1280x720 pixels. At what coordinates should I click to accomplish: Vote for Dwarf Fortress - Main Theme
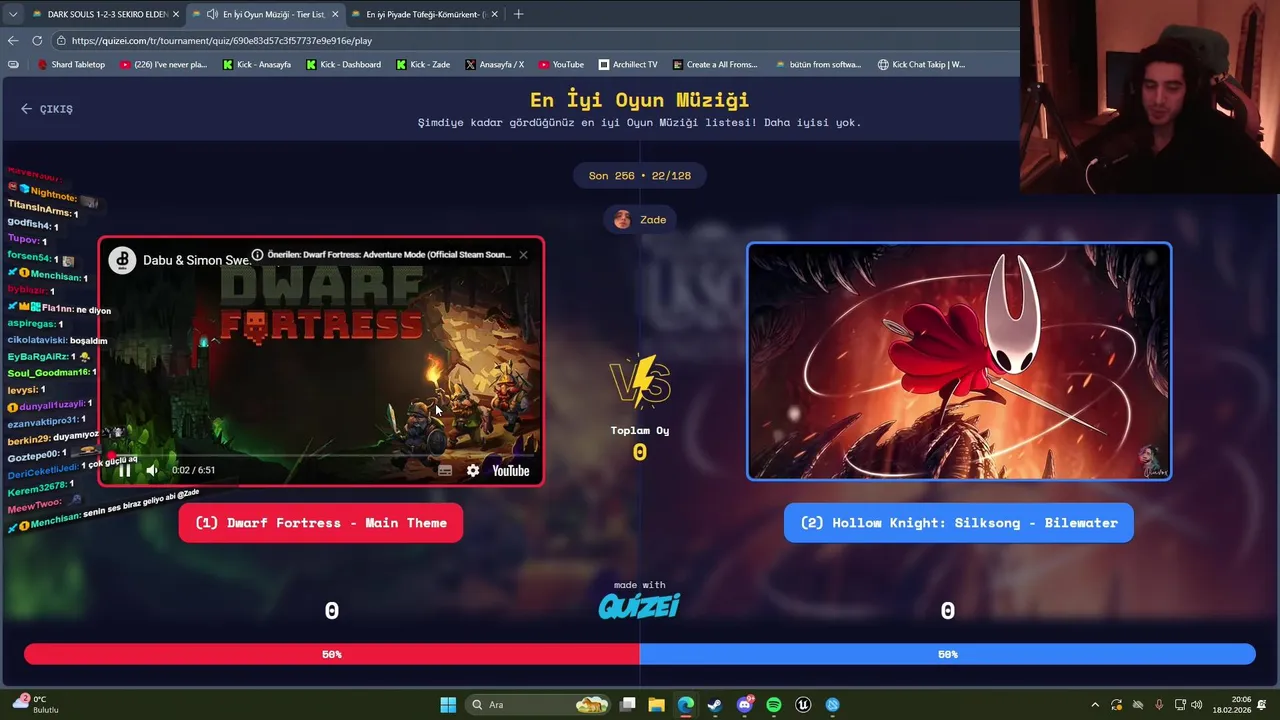pyautogui.click(x=320, y=523)
